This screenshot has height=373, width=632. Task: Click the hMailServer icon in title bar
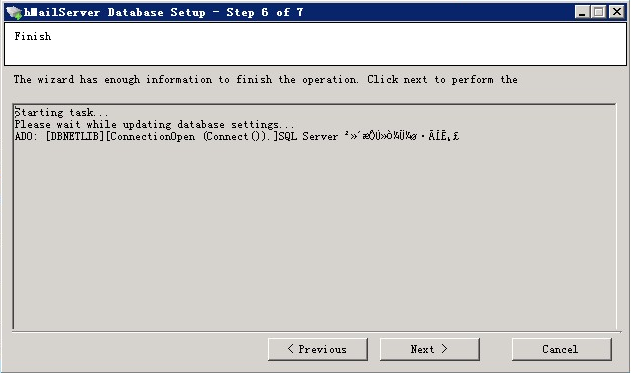(x=15, y=13)
